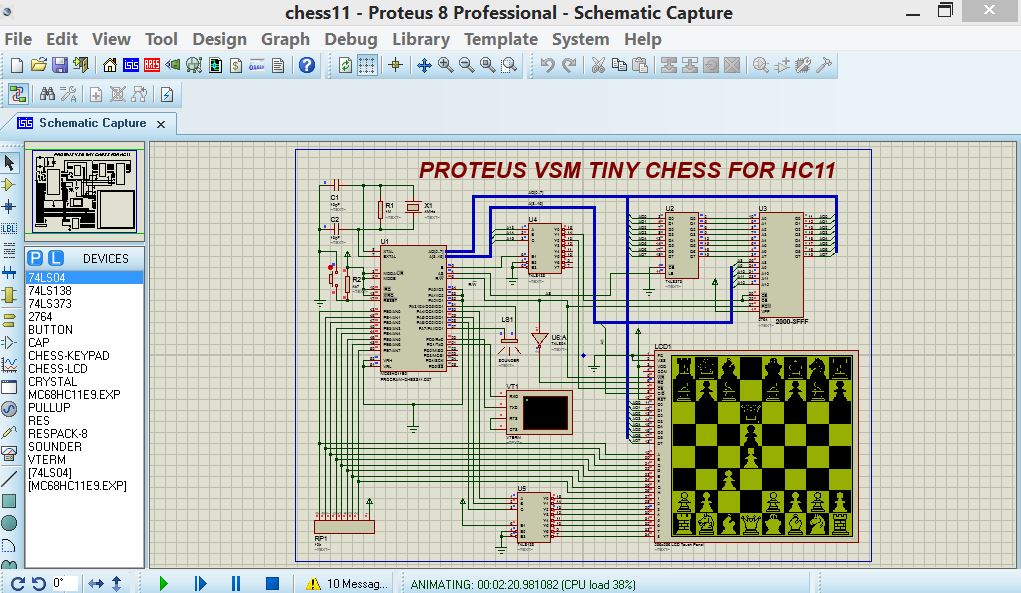The height and width of the screenshot is (593, 1021).
Task: Select the selection arrow mode
Action: pos(9,163)
